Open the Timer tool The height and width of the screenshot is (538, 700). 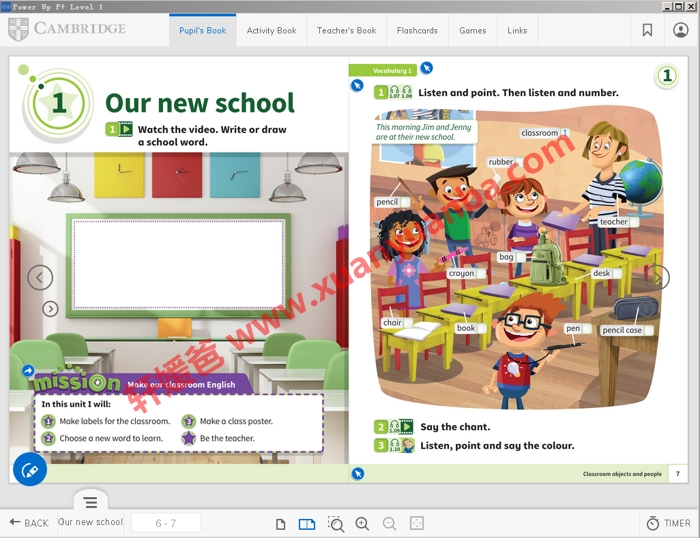[668, 523]
